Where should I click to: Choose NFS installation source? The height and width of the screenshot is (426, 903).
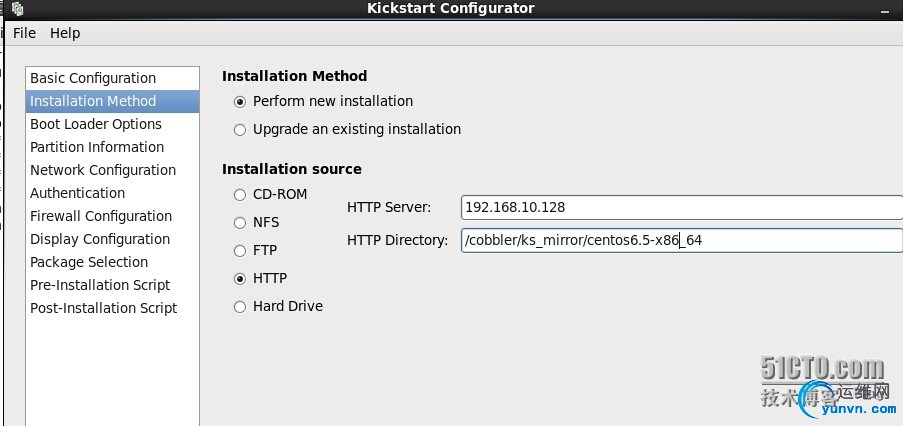pos(239,223)
